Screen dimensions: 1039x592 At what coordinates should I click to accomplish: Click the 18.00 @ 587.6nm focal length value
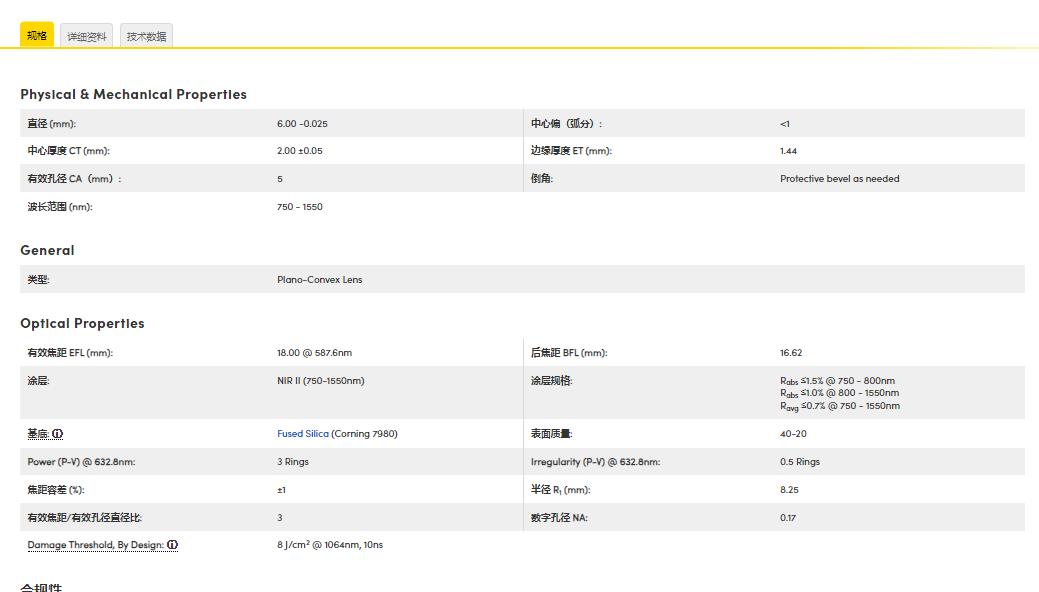[314, 353]
